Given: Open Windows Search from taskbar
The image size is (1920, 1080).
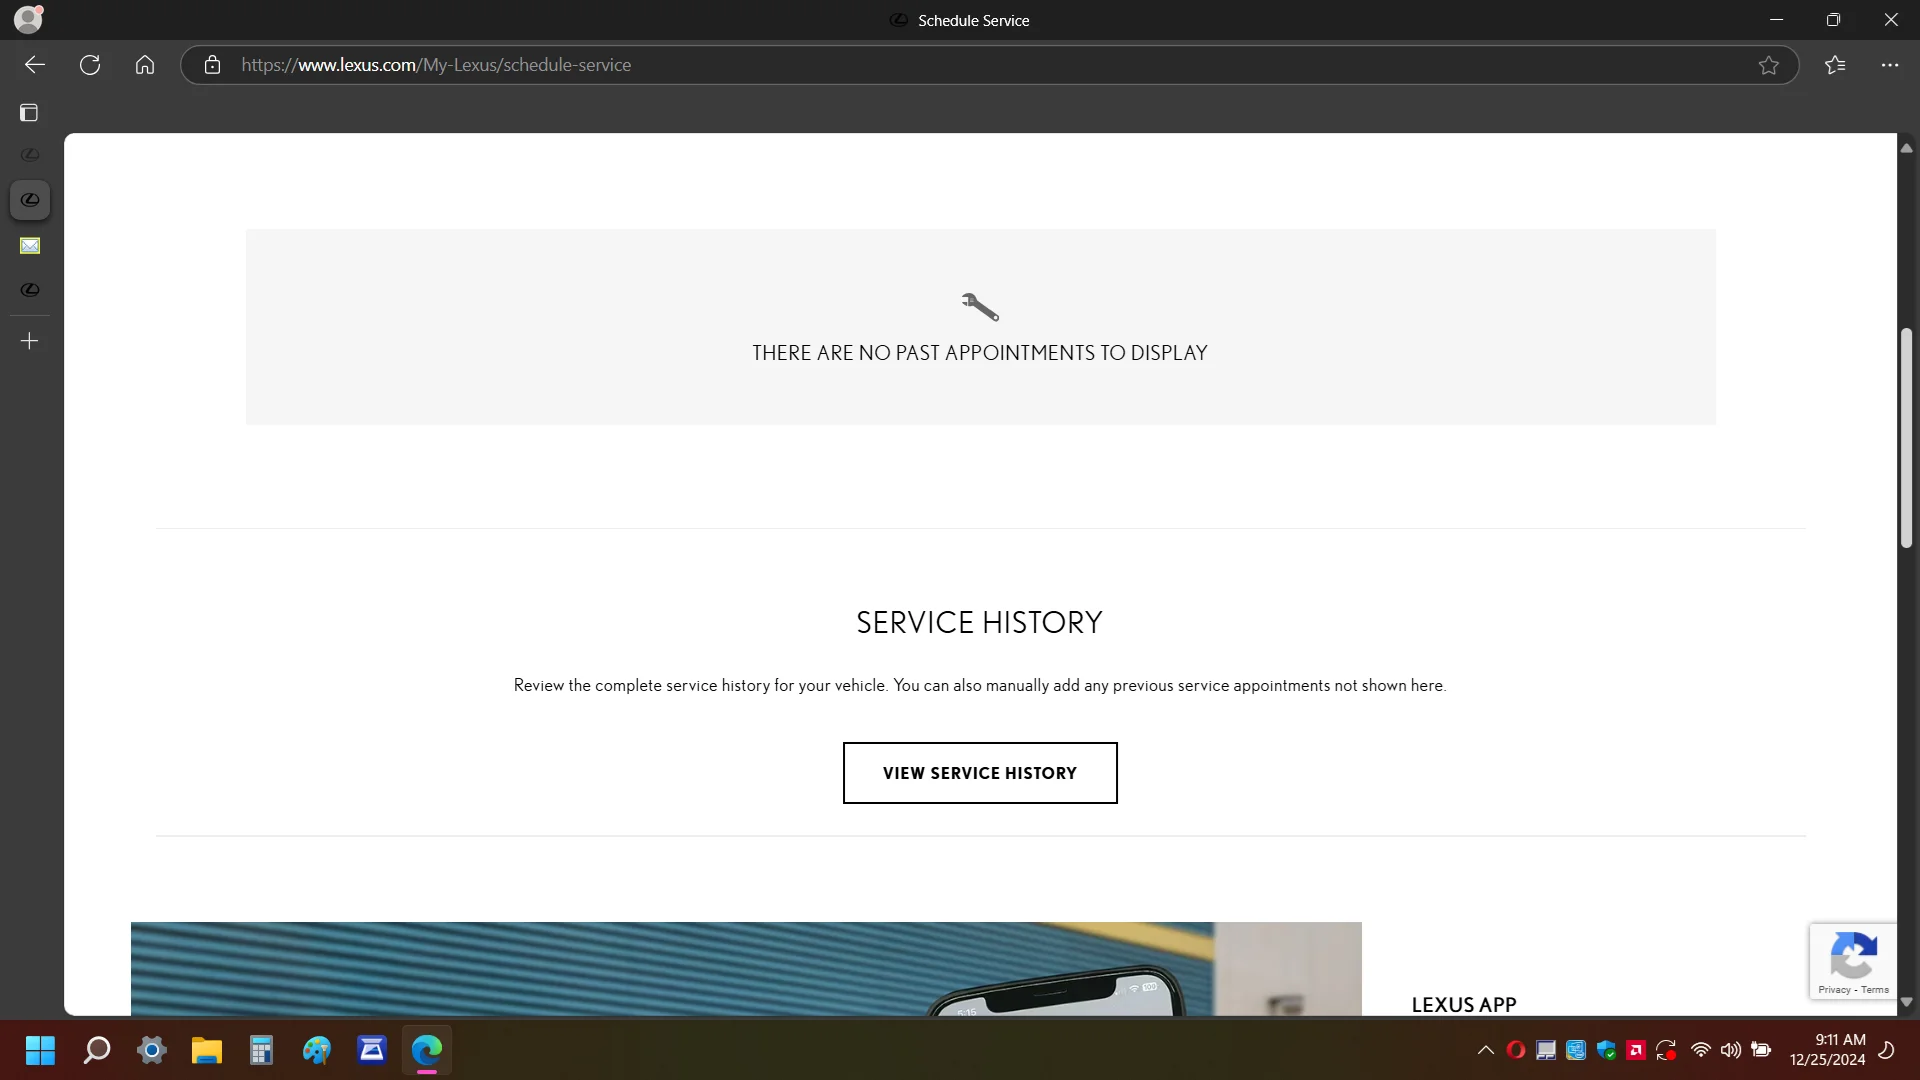Looking at the screenshot, I should [97, 1050].
